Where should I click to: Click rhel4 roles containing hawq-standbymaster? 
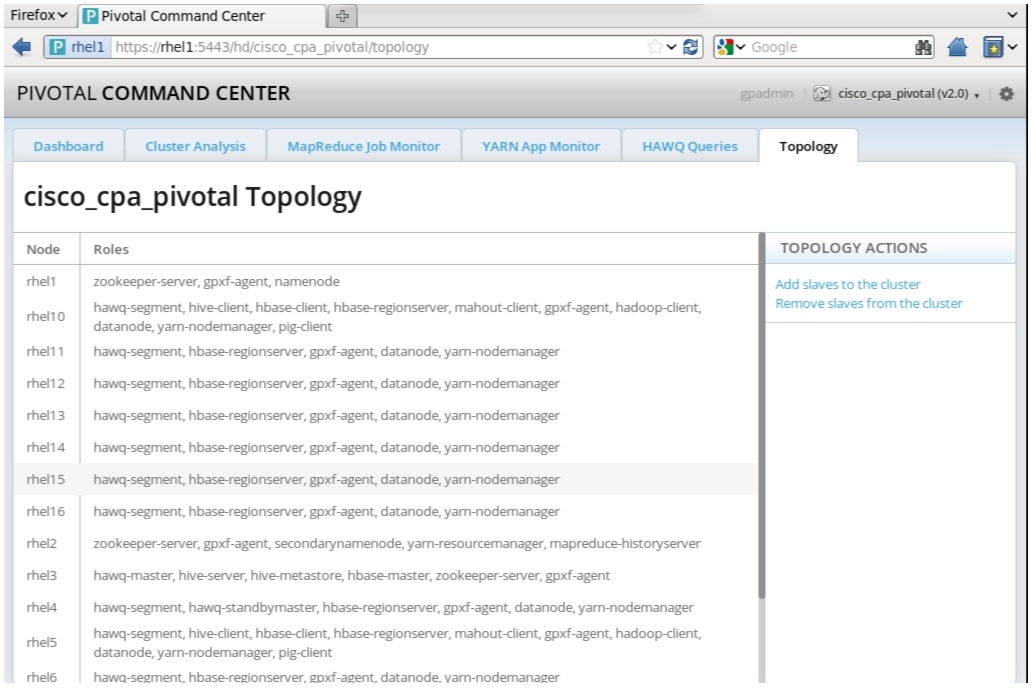[x=394, y=607]
